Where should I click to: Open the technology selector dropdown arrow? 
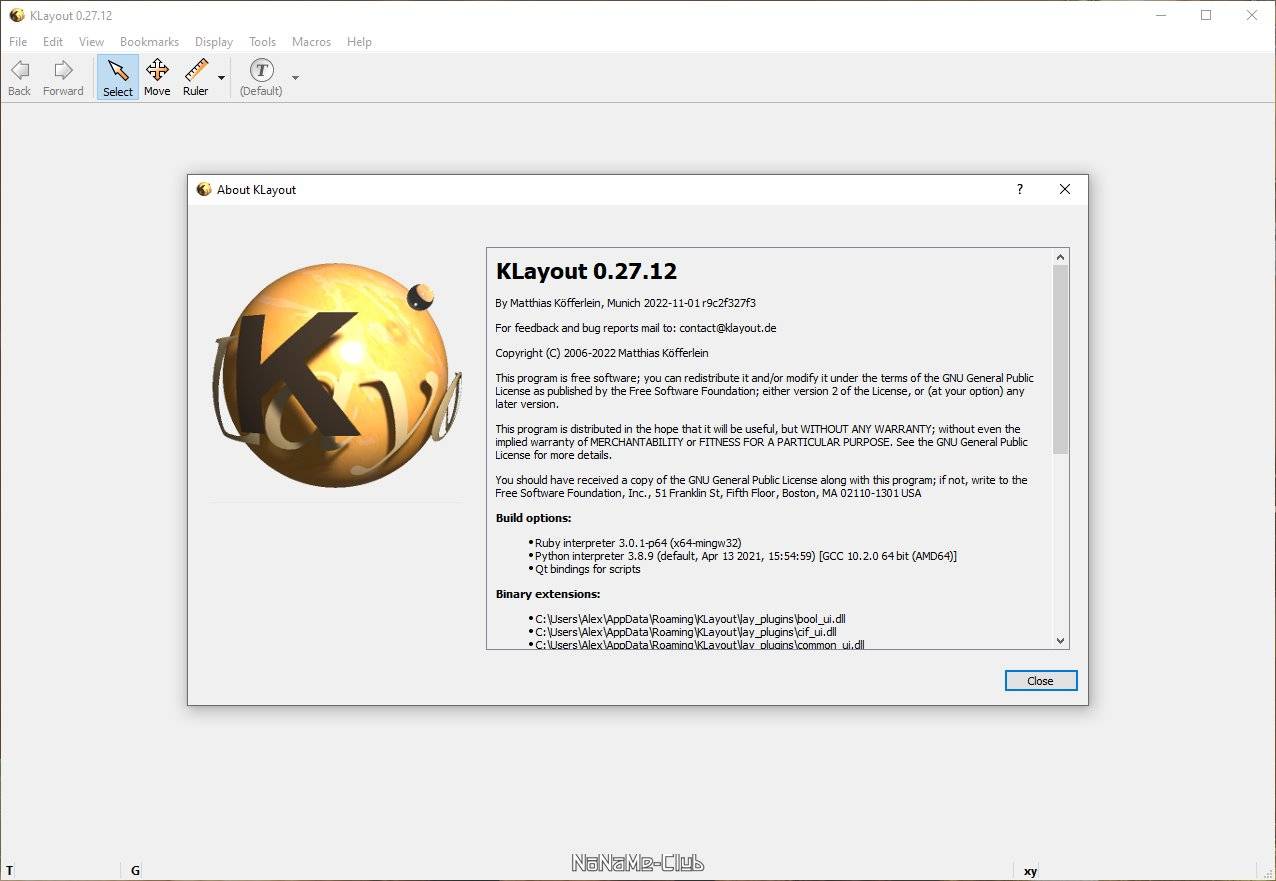[x=295, y=78]
